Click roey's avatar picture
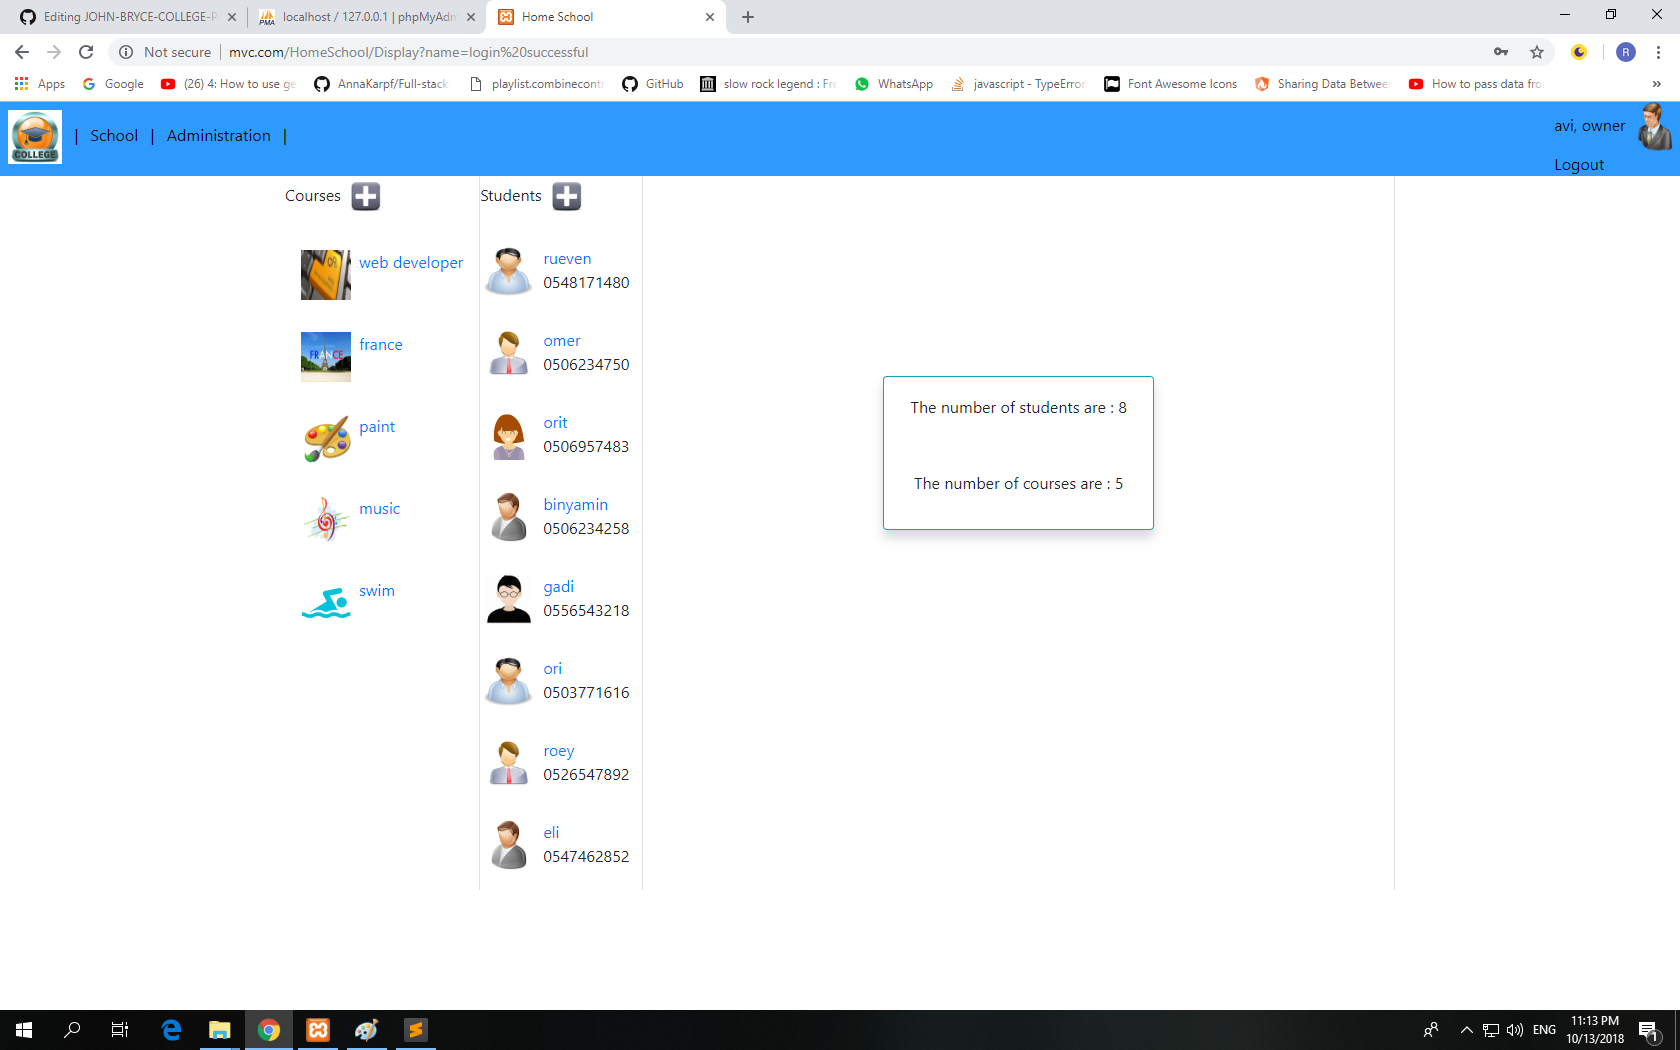This screenshot has height=1050, width=1680. tap(509, 763)
